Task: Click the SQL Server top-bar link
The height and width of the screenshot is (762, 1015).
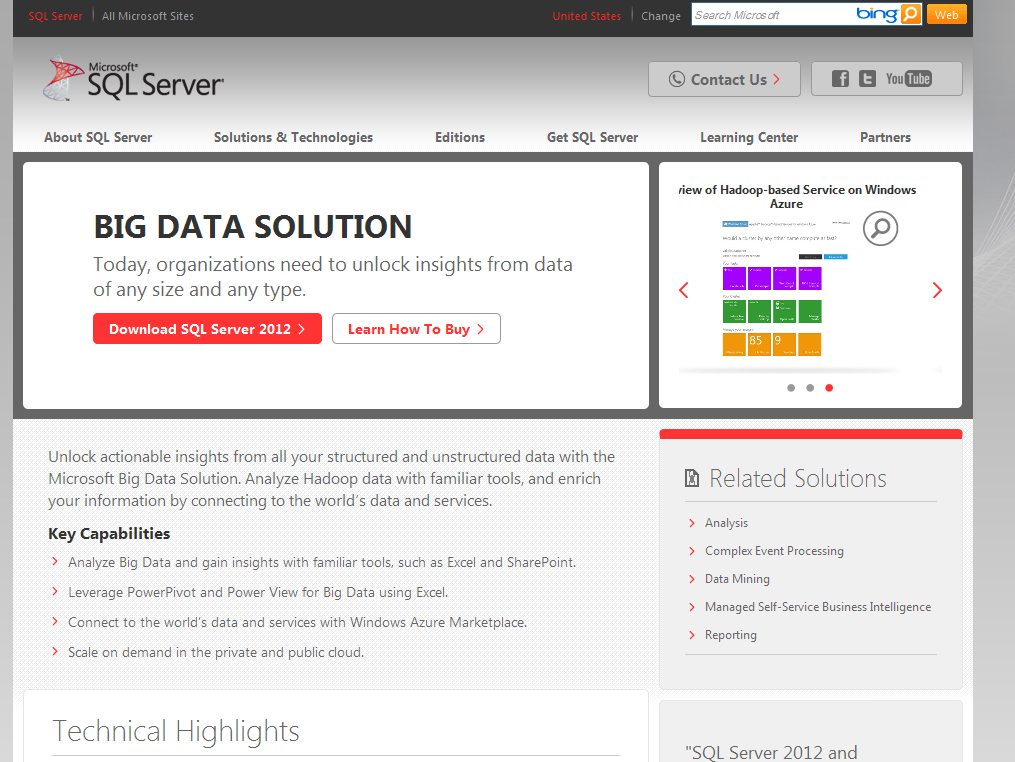Action: (55, 16)
